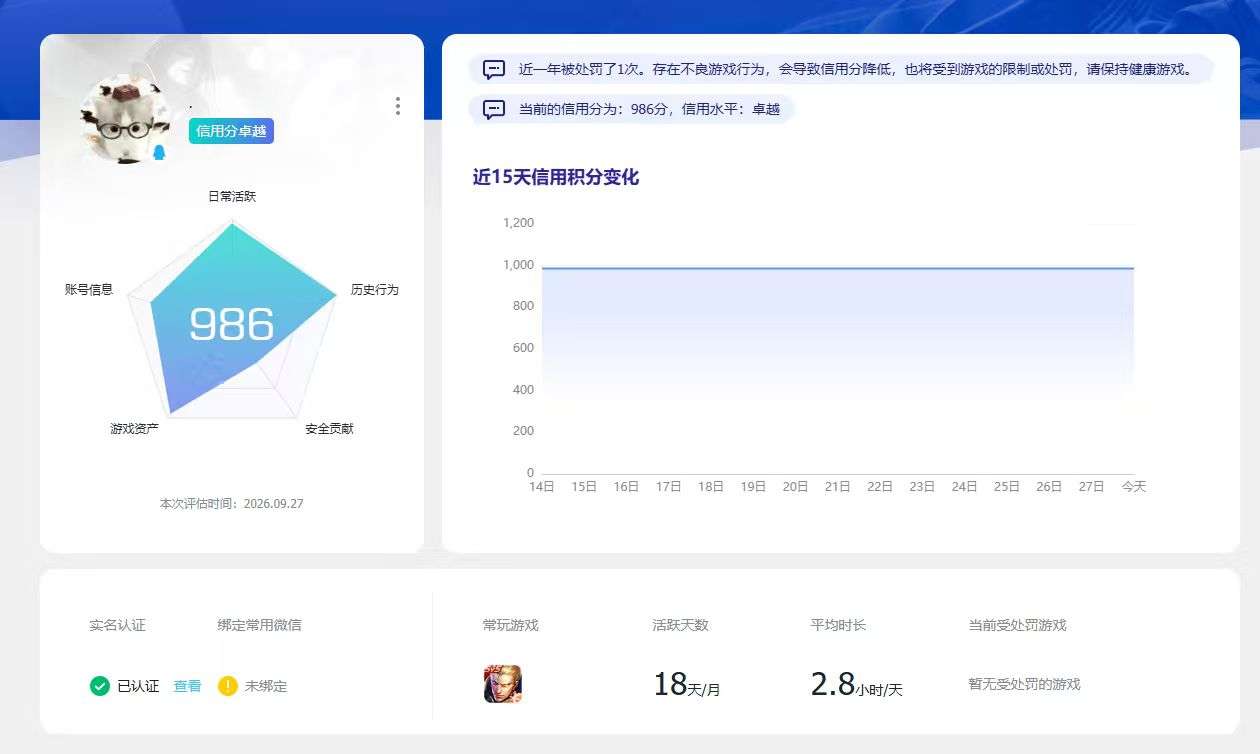Image resolution: width=1260 pixels, height=754 pixels.
Task: Click the 23日 axis label on chart
Action: [922, 487]
